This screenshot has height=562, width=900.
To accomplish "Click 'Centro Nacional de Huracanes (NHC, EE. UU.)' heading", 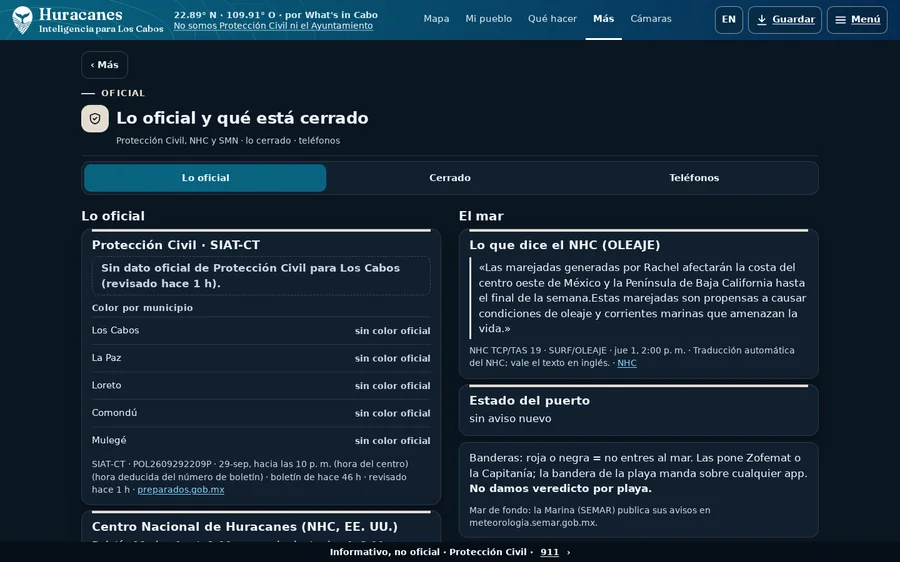I will click(x=245, y=527).
